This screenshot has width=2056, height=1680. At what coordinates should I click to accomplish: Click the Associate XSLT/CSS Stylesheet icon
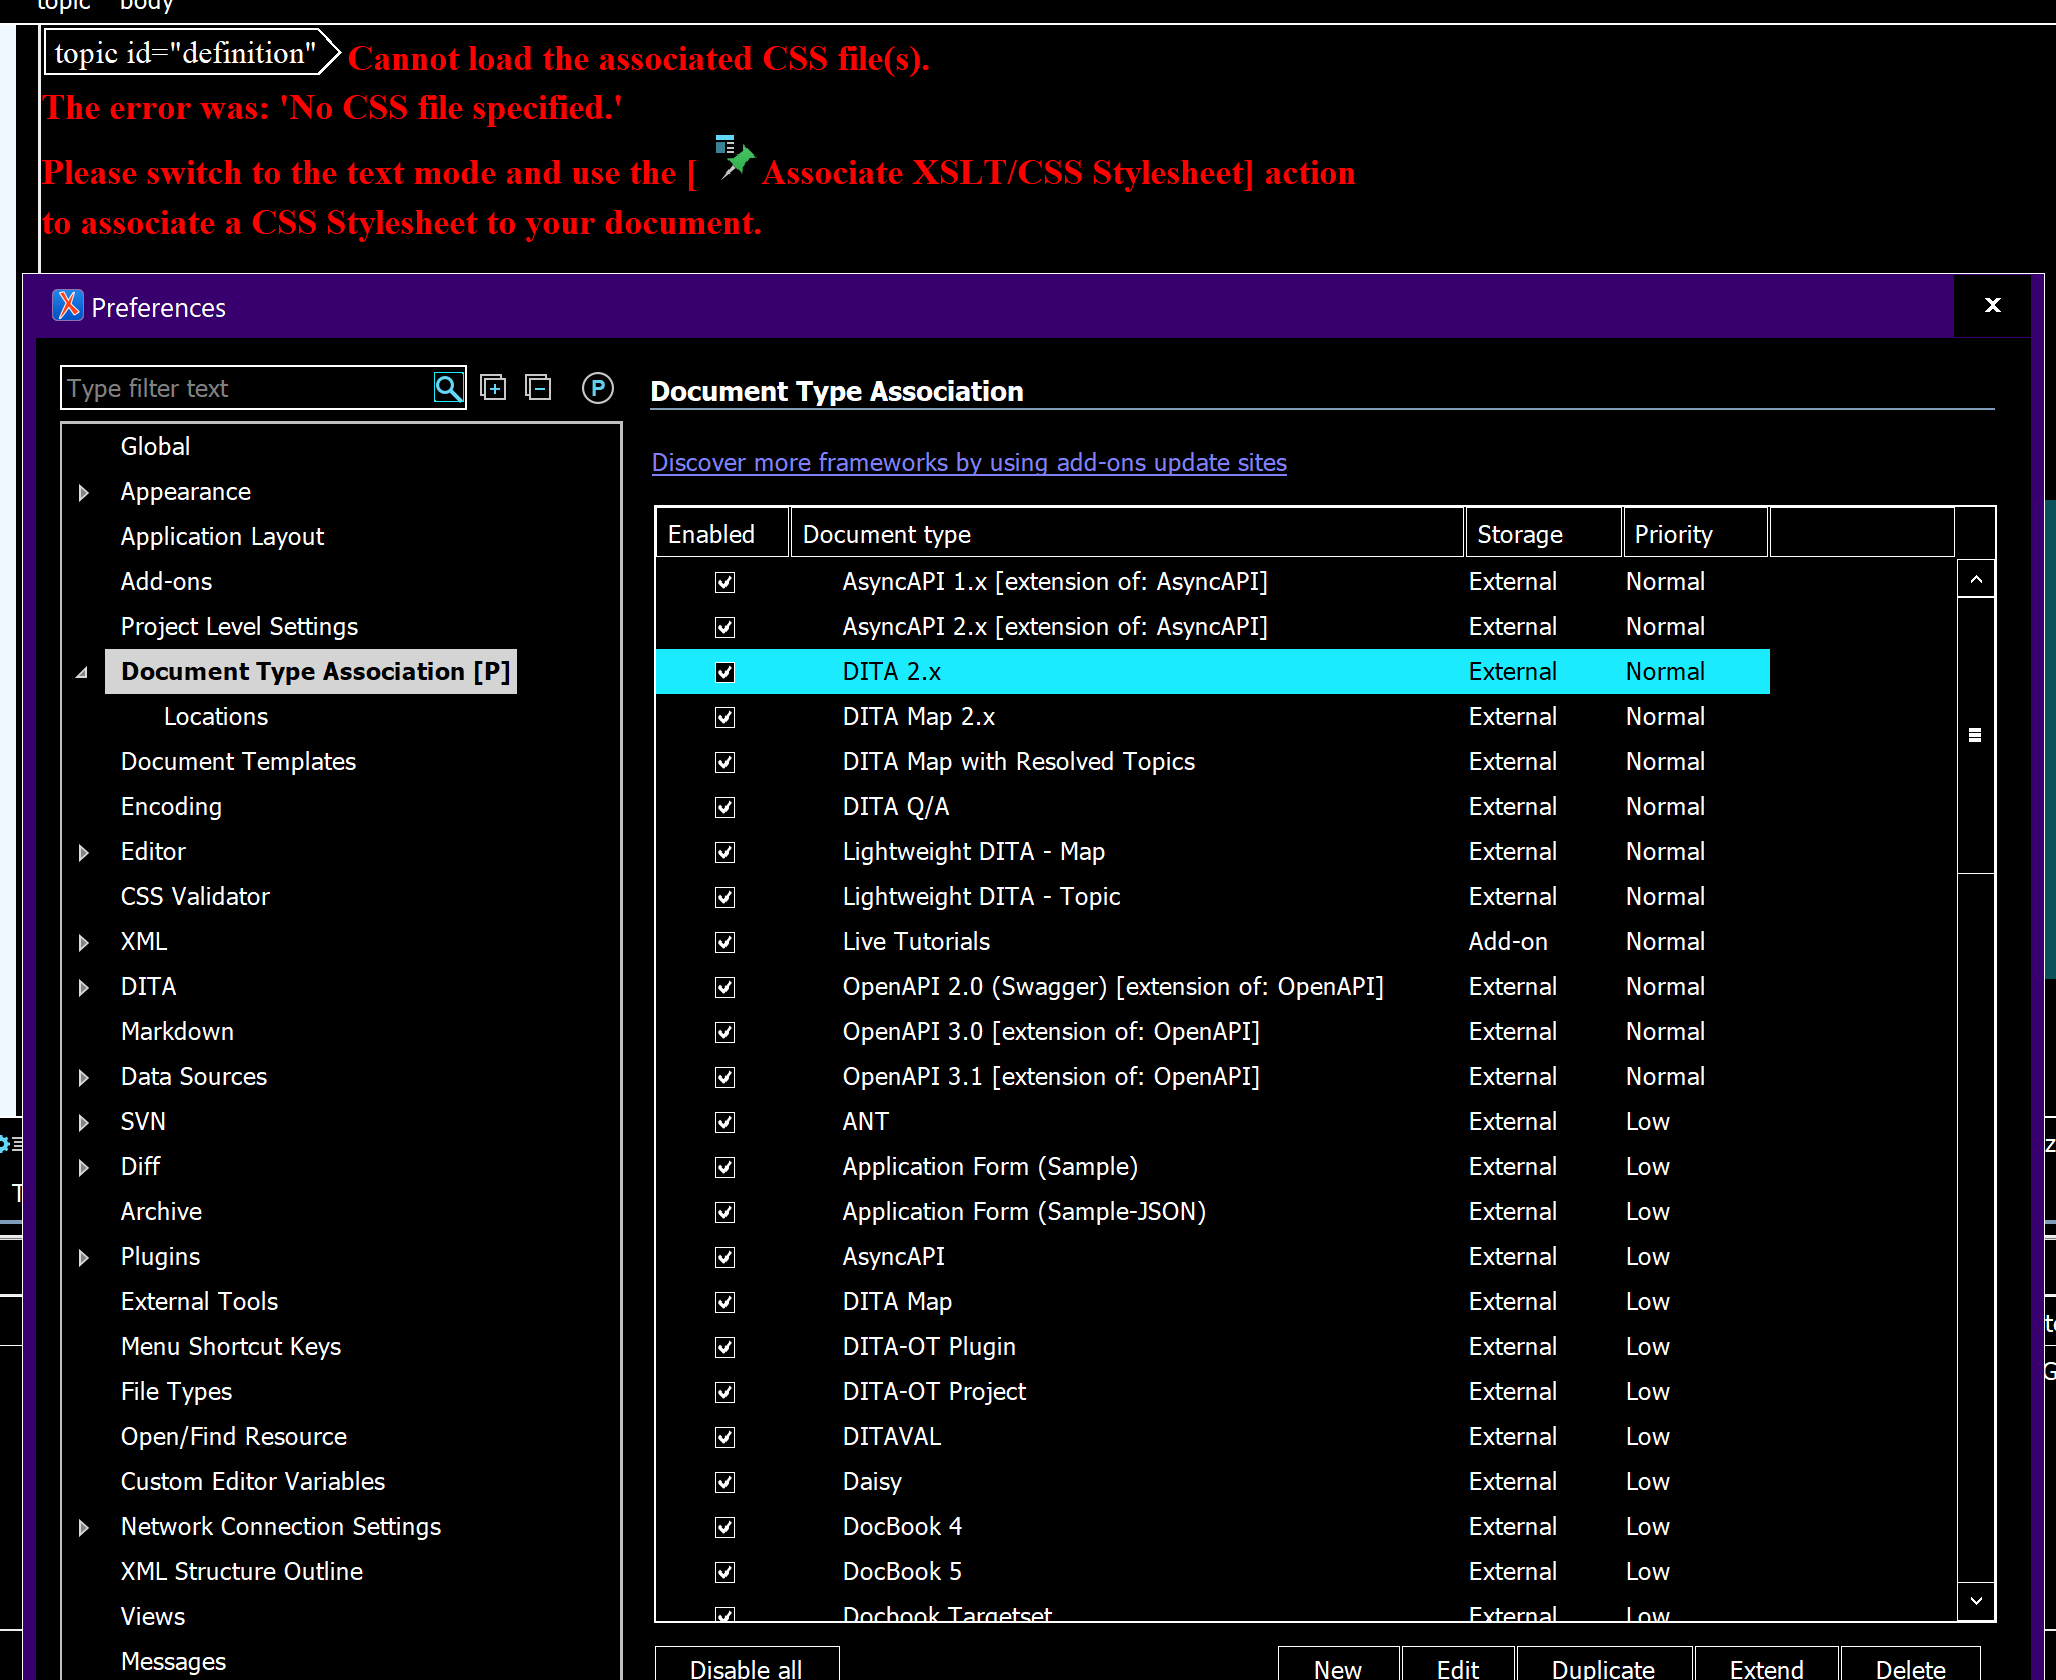[735, 158]
